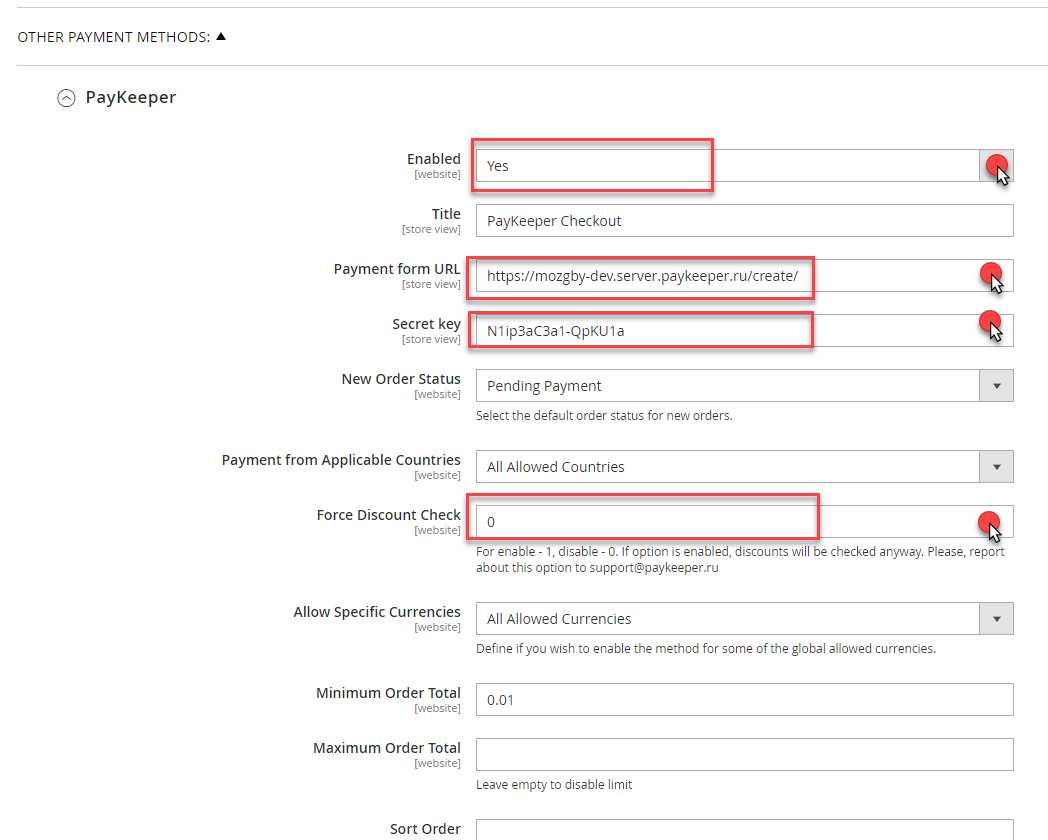This screenshot has width=1048, height=840.
Task: Click the Secret key value field
Action: 640,331
